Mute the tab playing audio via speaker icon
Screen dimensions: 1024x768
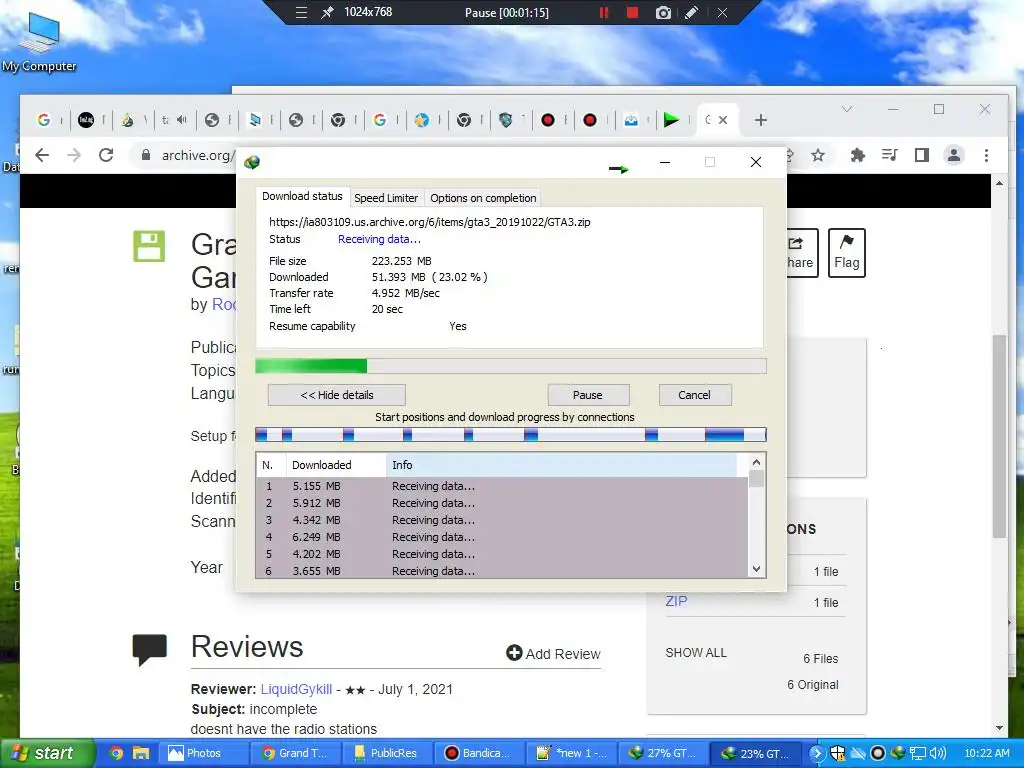coord(182,120)
